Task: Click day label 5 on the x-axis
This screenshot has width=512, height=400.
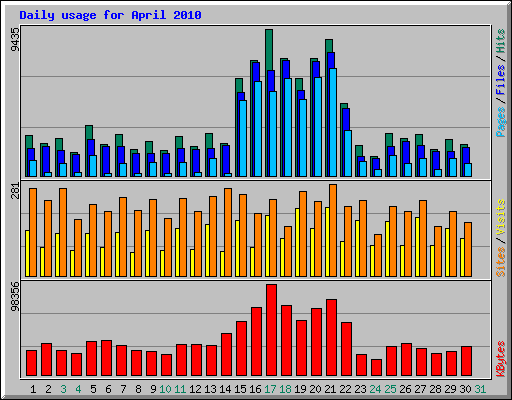Action: click(93, 389)
